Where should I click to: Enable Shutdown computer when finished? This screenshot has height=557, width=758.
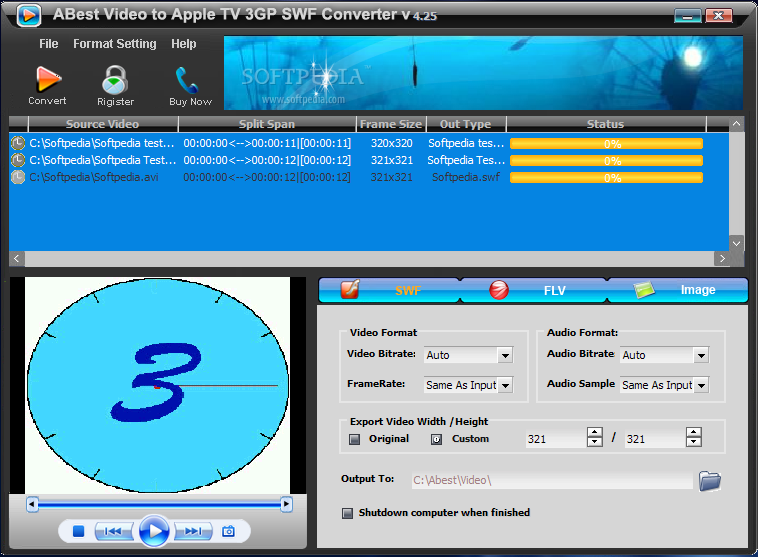point(347,513)
